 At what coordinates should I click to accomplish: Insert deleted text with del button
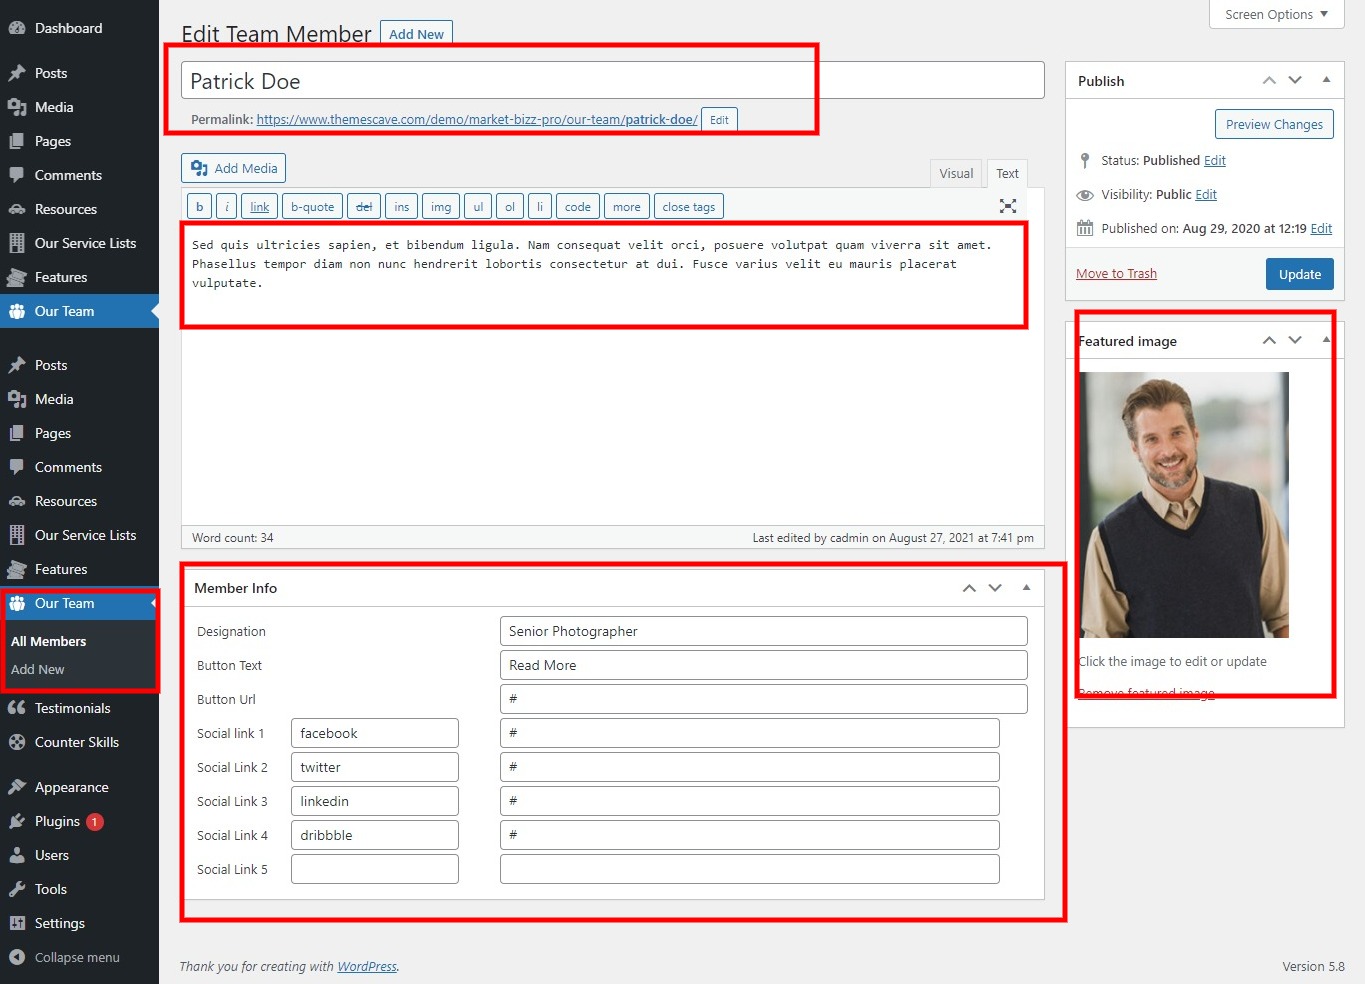click(364, 206)
